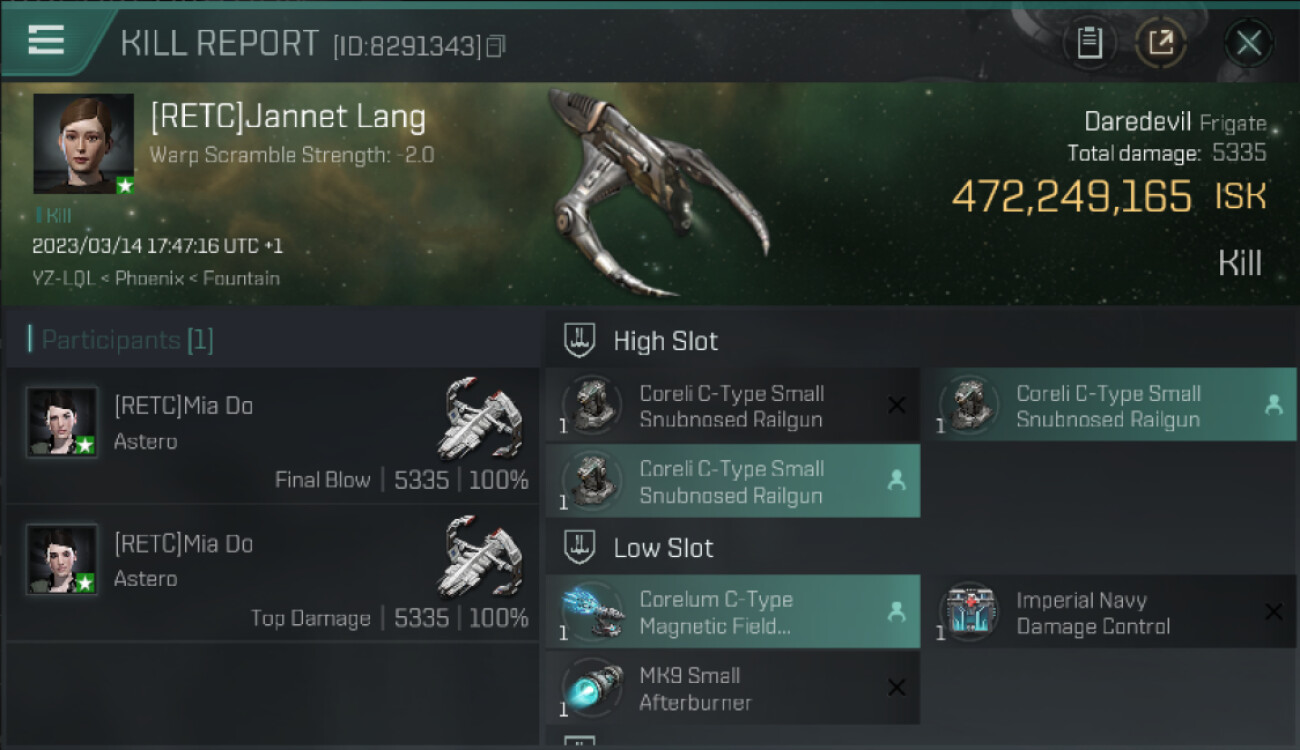The width and height of the screenshot is (1300, 750).
Task: Open the hamburger menu icon
Action: click(46, 40)
